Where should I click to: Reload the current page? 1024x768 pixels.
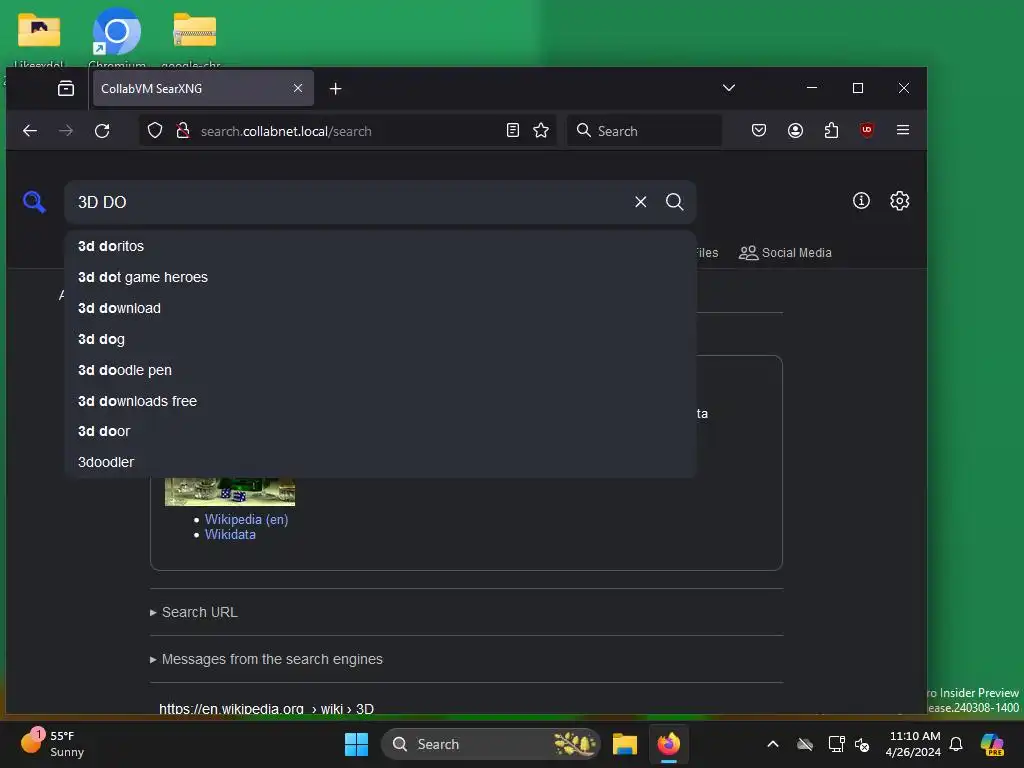(102, 131)
